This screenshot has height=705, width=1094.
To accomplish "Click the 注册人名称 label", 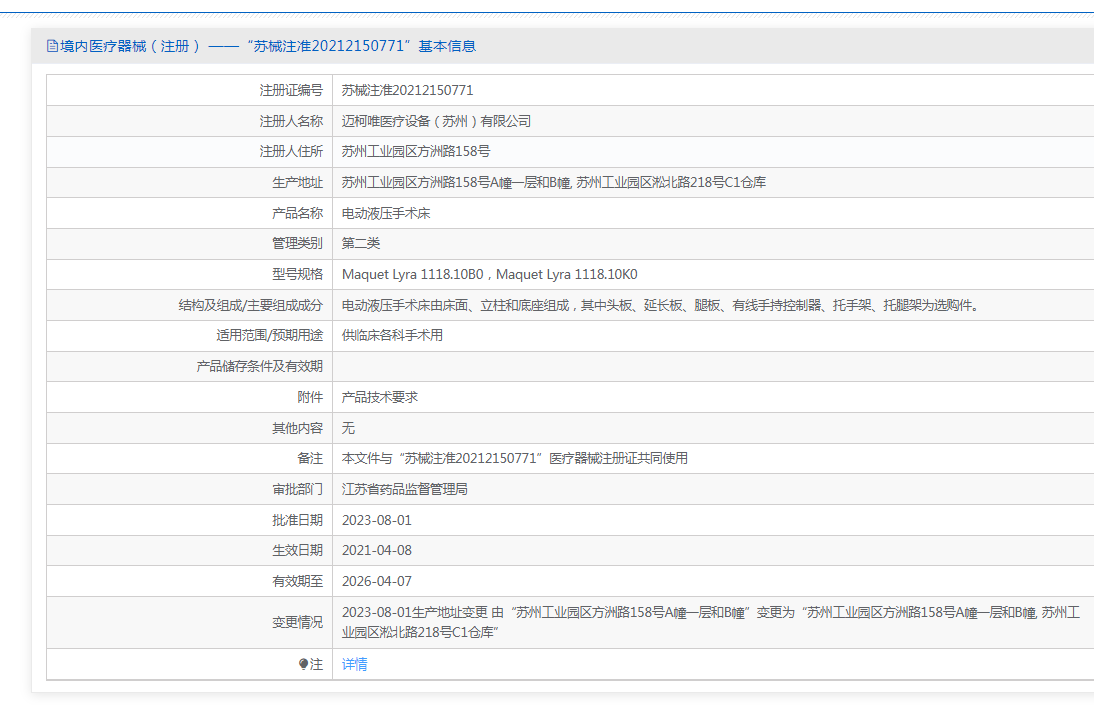I will (x=291, y=121).
